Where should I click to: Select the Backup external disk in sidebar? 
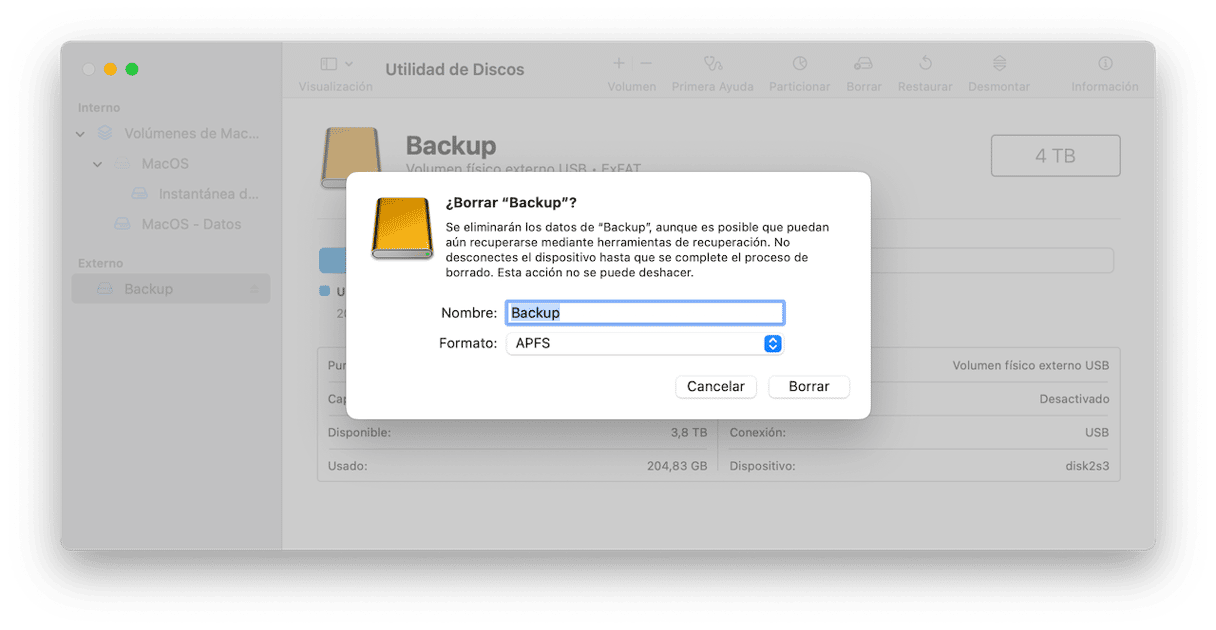tap(148, 289)
